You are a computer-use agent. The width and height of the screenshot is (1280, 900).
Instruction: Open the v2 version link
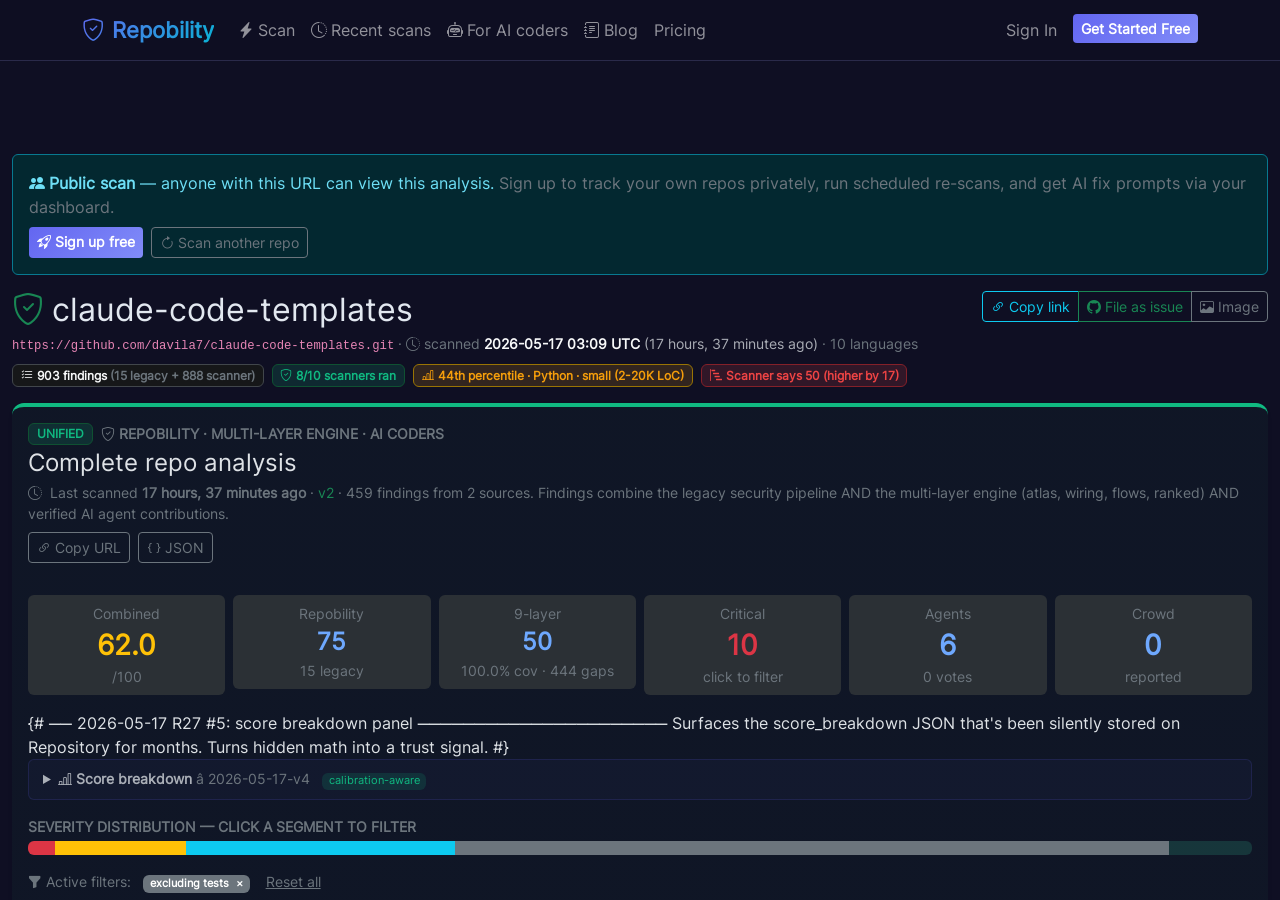326,493
